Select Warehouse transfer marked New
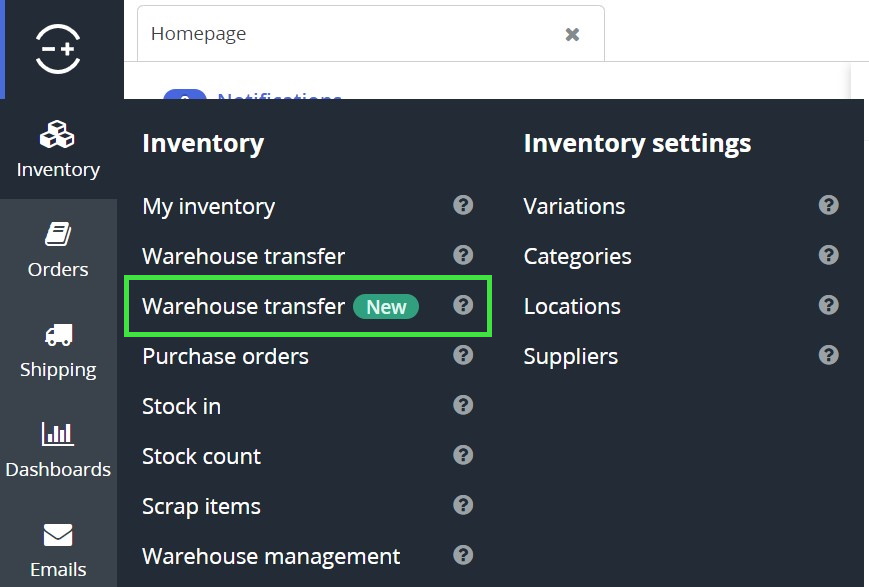869x587 pixels. pos(243,306)
